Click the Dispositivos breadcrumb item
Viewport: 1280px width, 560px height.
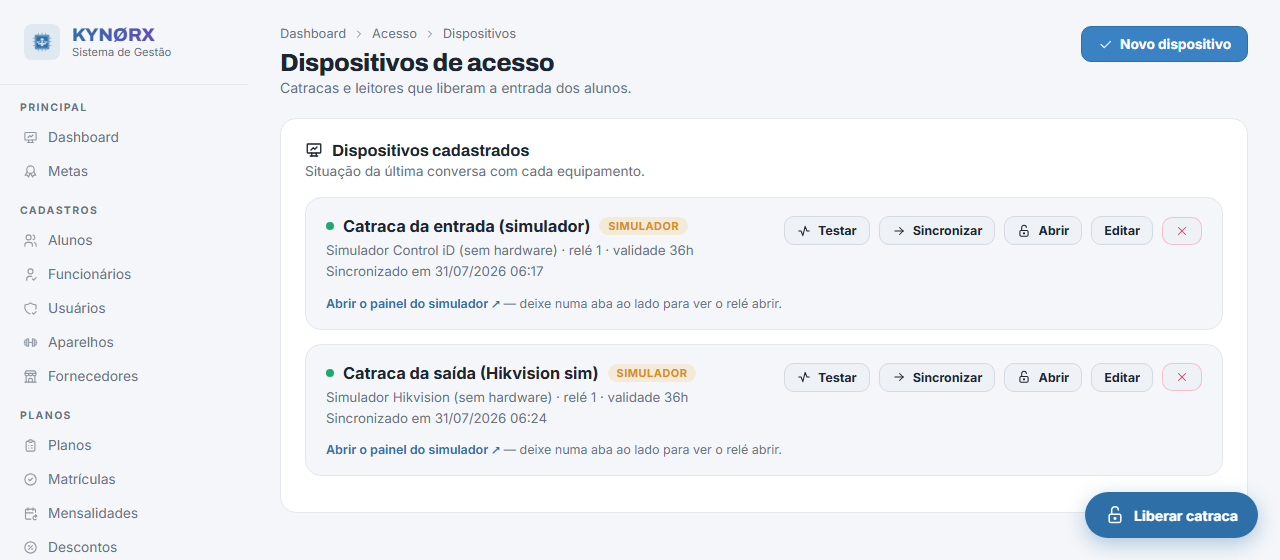tap(480, 34)
